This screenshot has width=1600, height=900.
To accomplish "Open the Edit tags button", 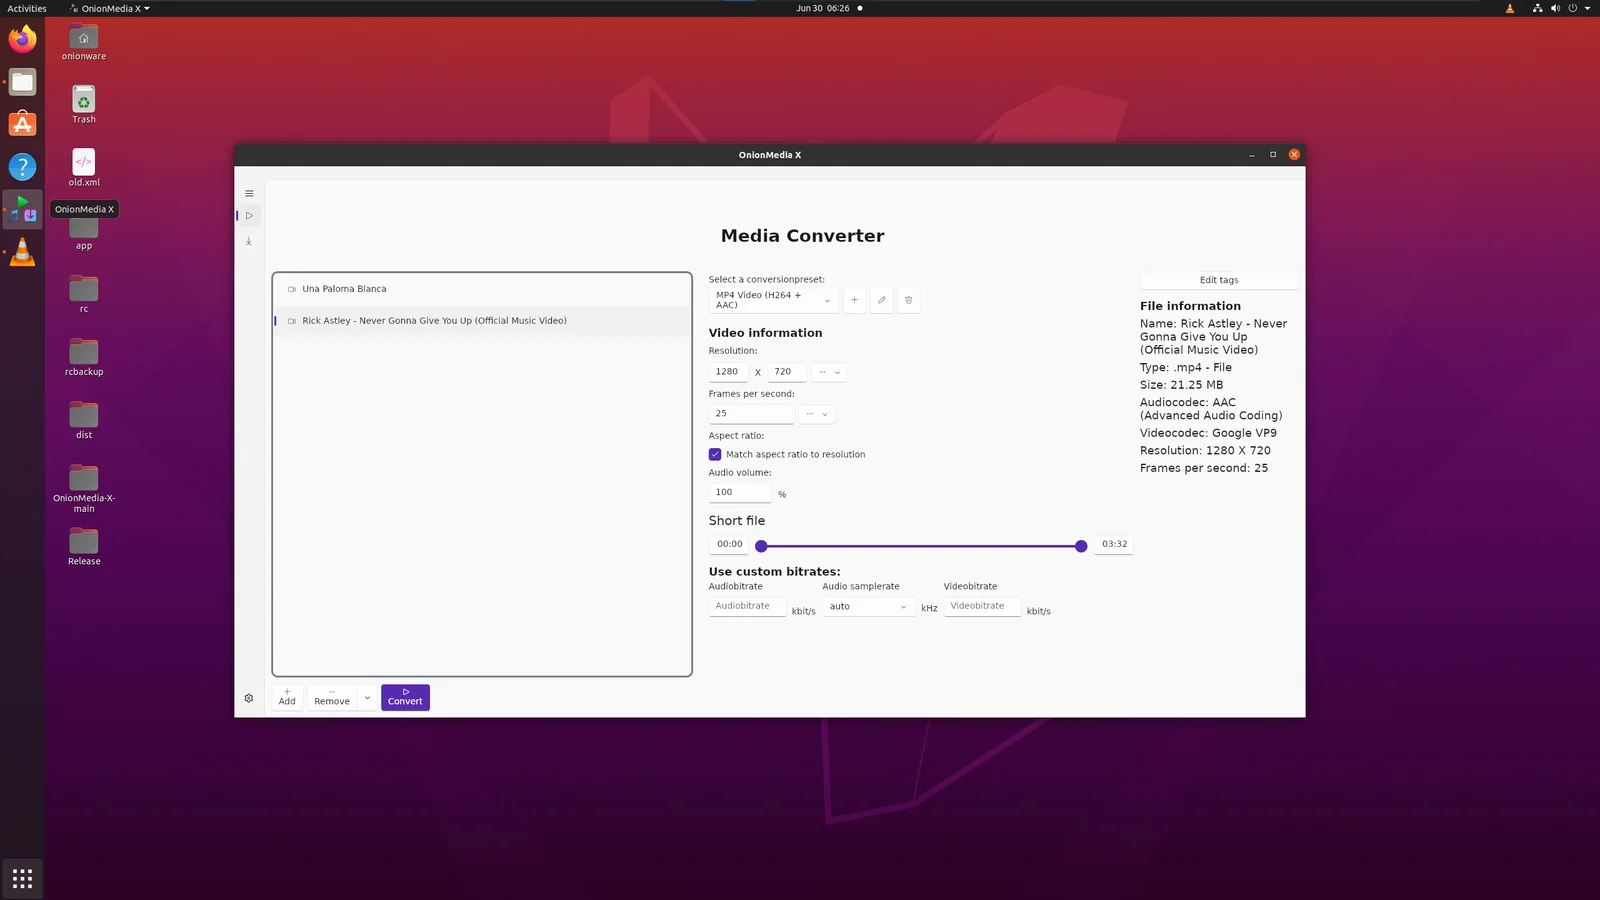I will pyautogui.click(x=1219, y=280).
